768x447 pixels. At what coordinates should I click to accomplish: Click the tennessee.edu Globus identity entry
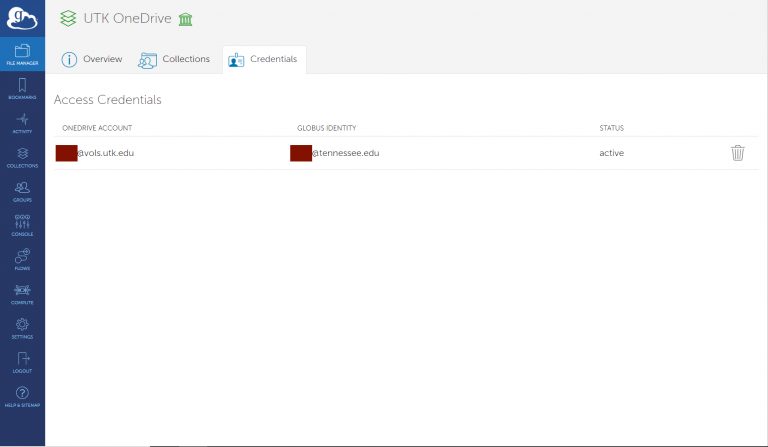pos(335,153)
